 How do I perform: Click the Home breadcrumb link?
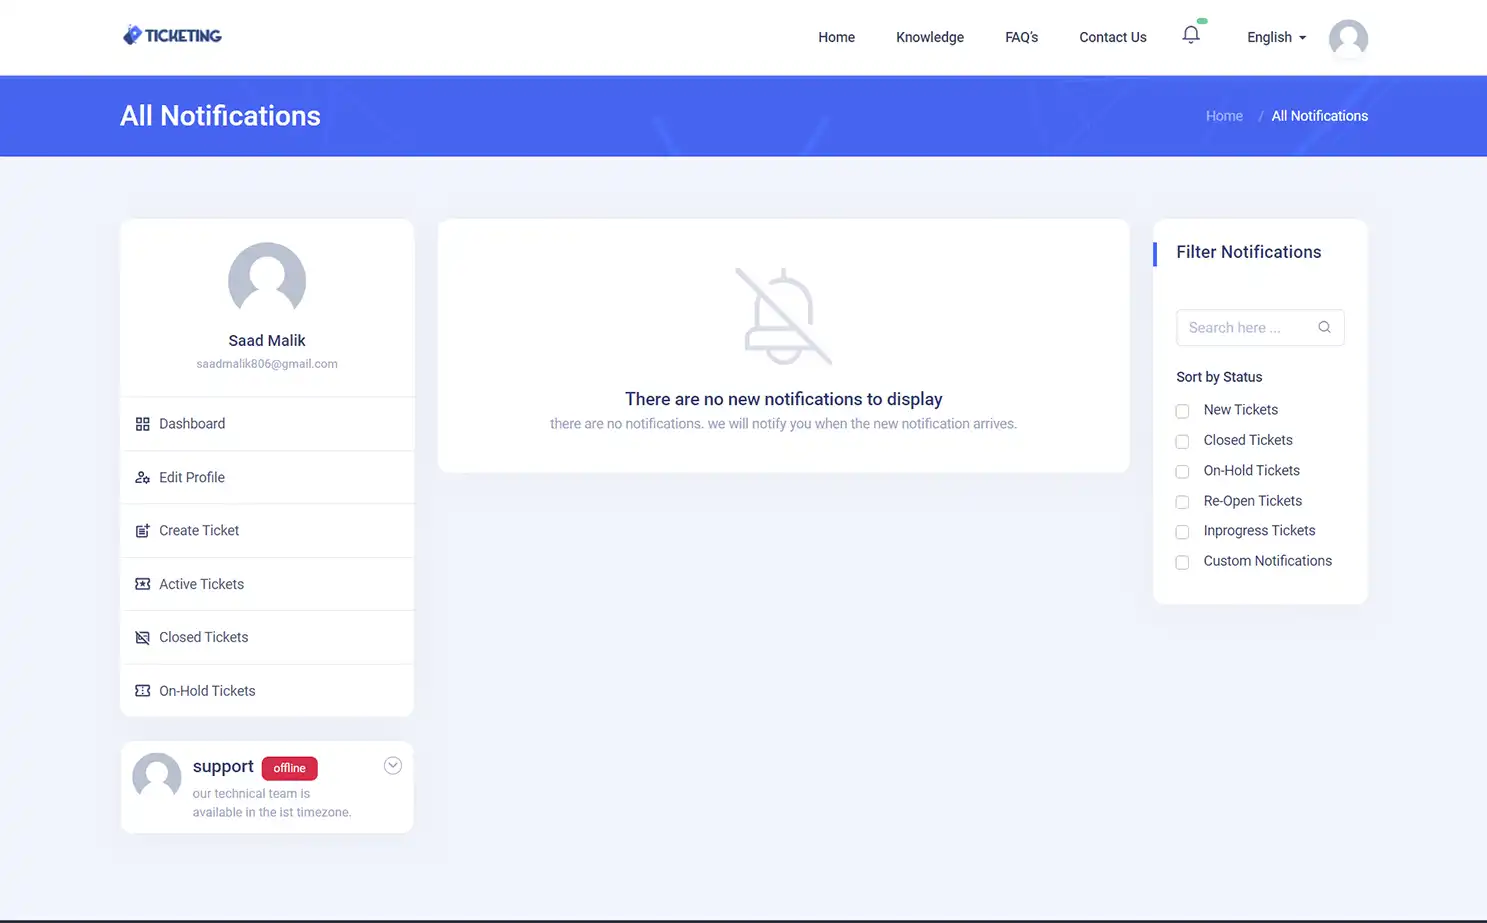point(1223,115)
